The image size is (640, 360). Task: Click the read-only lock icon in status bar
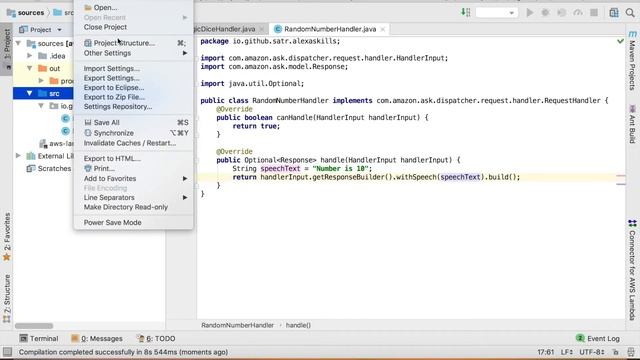point(616,352)
